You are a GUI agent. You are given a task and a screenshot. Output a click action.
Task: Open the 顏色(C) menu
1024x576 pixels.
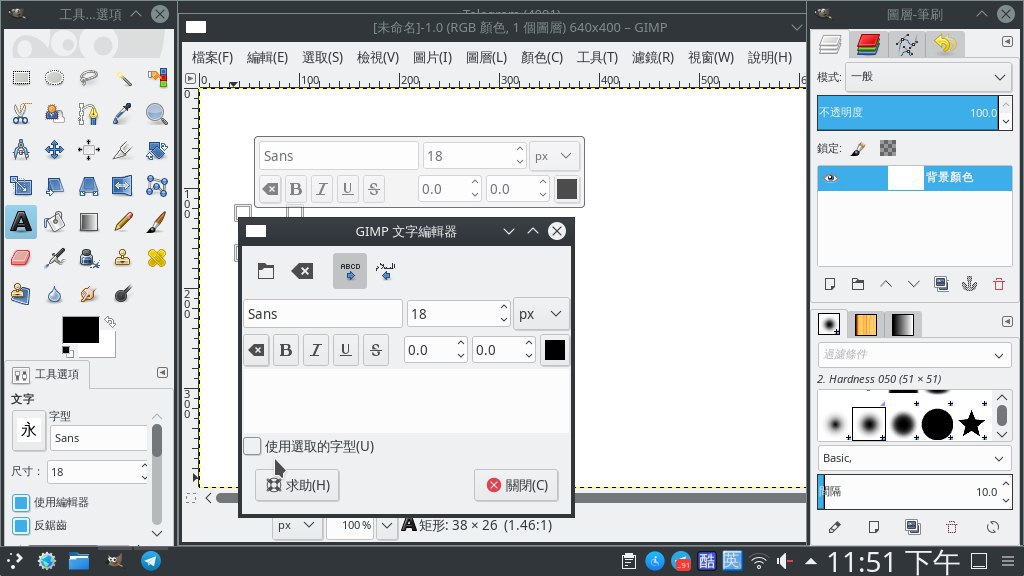pos(542,57)
